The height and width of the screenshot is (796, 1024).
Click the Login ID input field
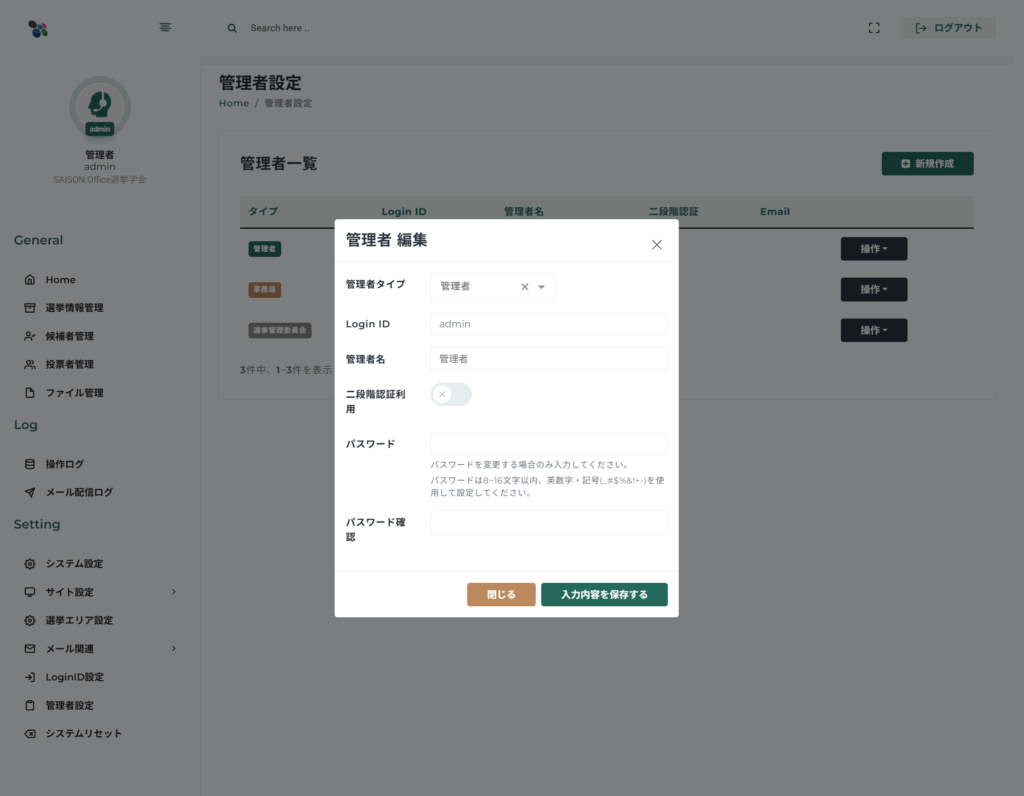point(549,324)
